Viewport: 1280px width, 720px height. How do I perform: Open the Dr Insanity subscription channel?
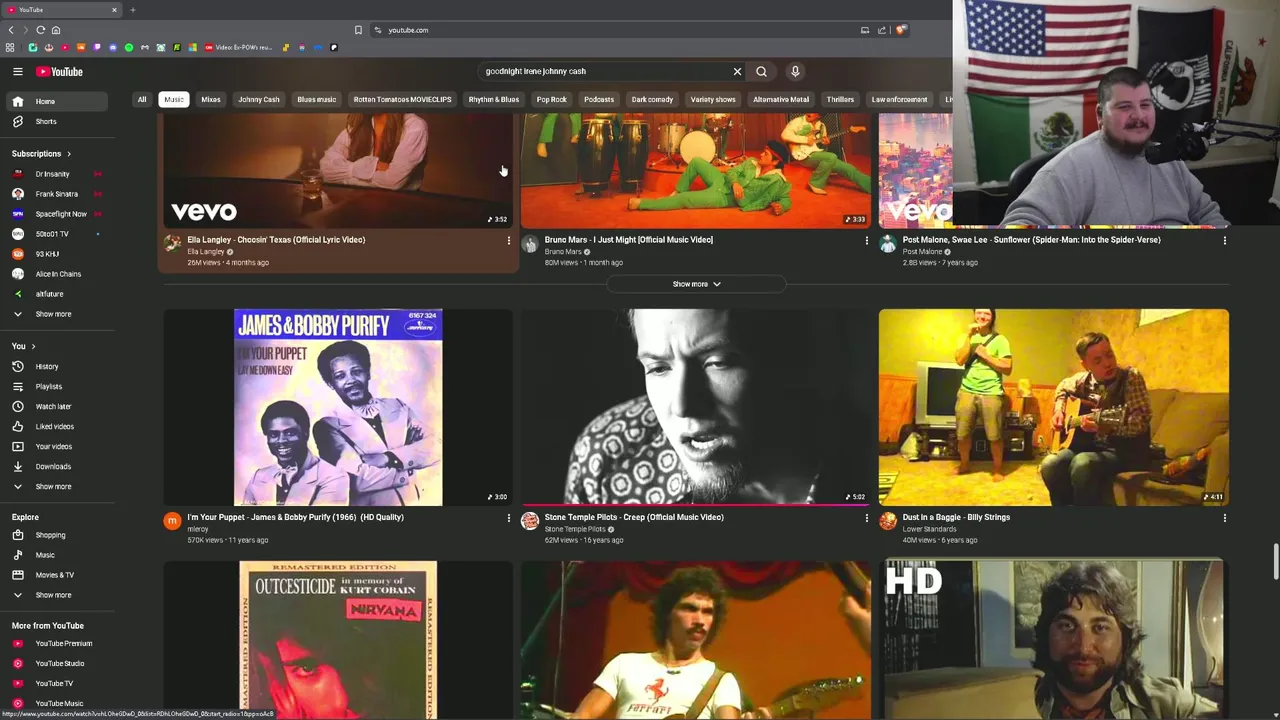coord(58,174)
